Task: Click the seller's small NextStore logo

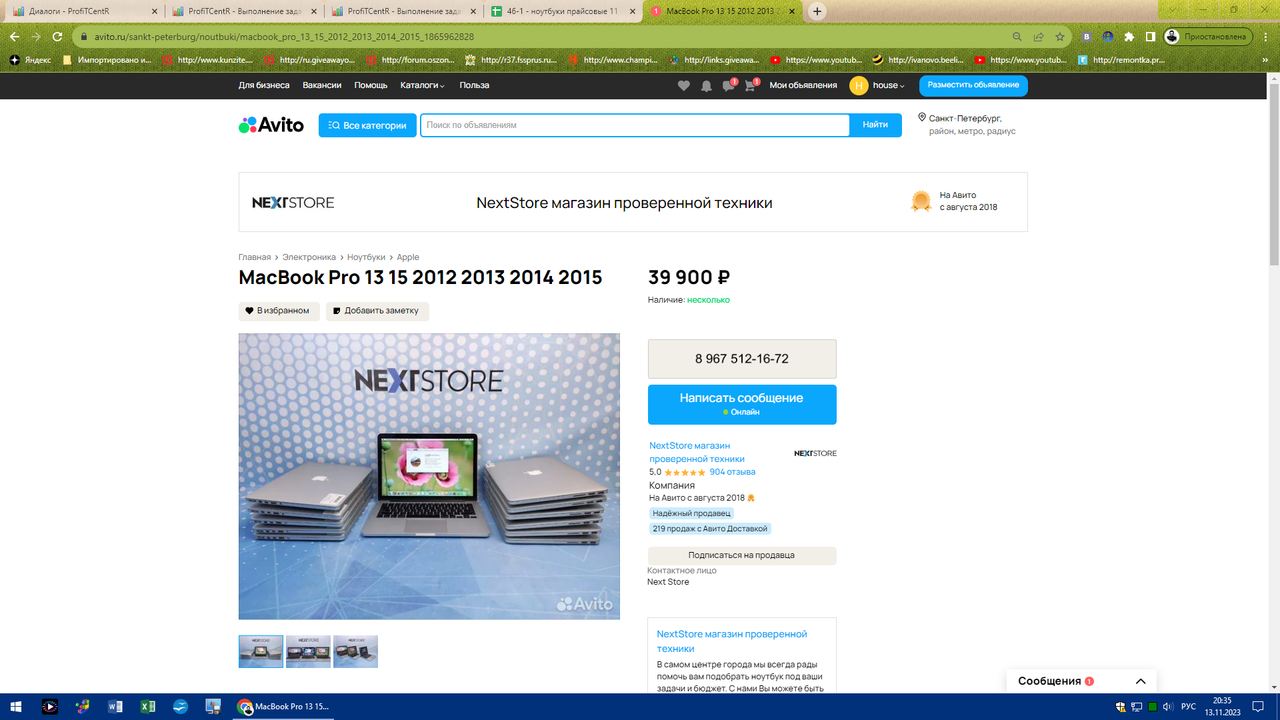Action: click(815, 453)
